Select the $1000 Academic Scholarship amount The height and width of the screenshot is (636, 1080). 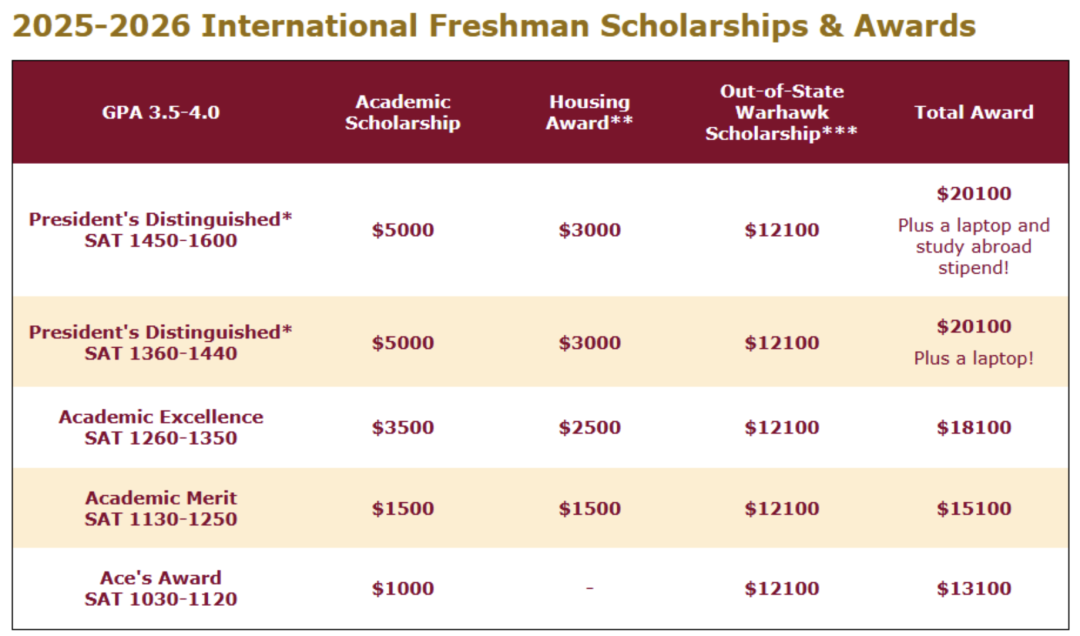point(403,589)
